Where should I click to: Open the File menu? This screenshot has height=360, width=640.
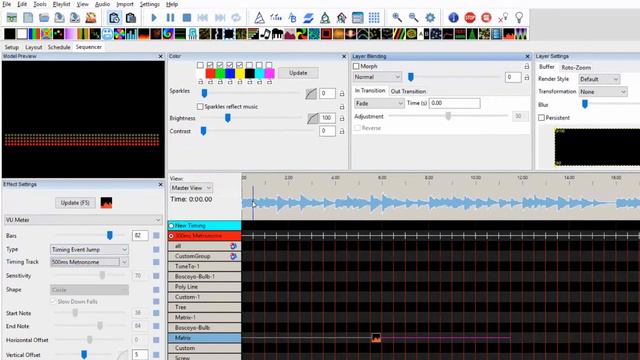pos(7,4)
